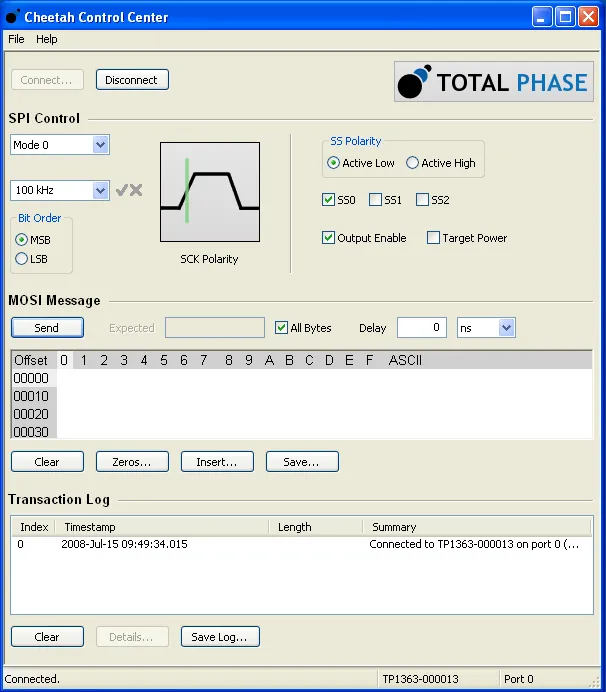Toggle the Output Enable checkbox
The width and height of the screenshot is (606, 692).
[328, 237]
